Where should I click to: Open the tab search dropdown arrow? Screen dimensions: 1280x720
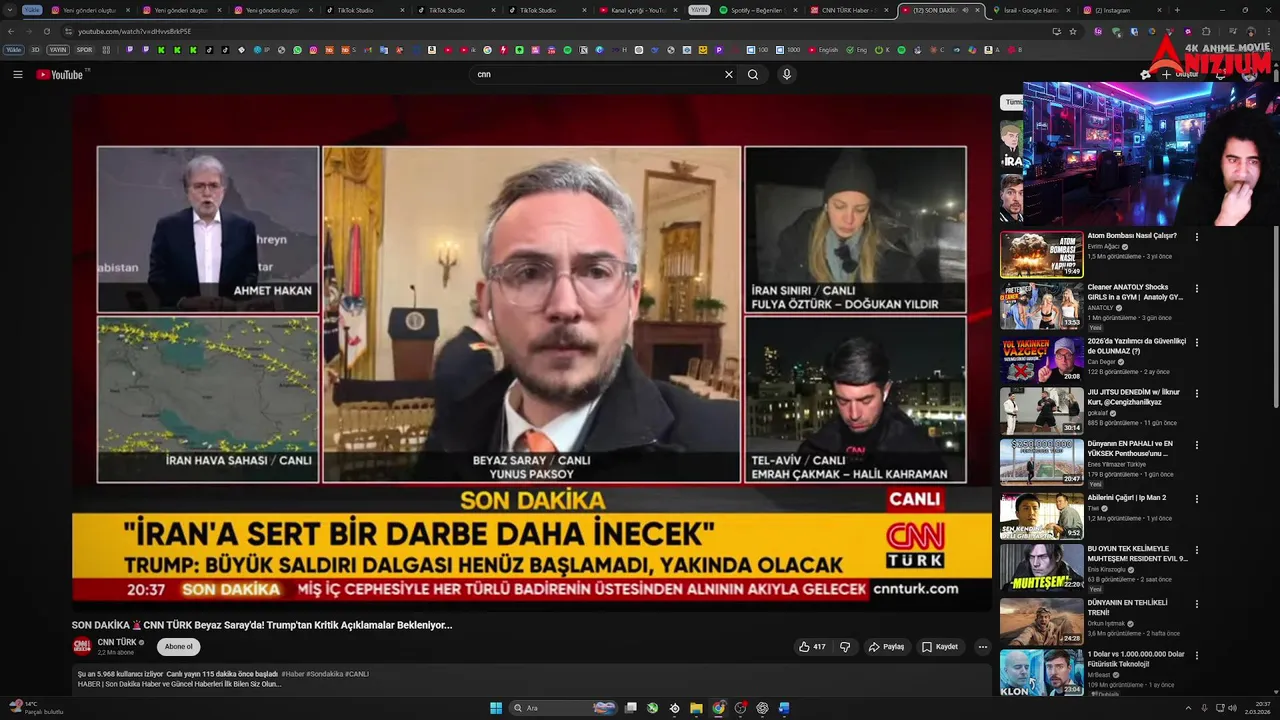point(10,10)
